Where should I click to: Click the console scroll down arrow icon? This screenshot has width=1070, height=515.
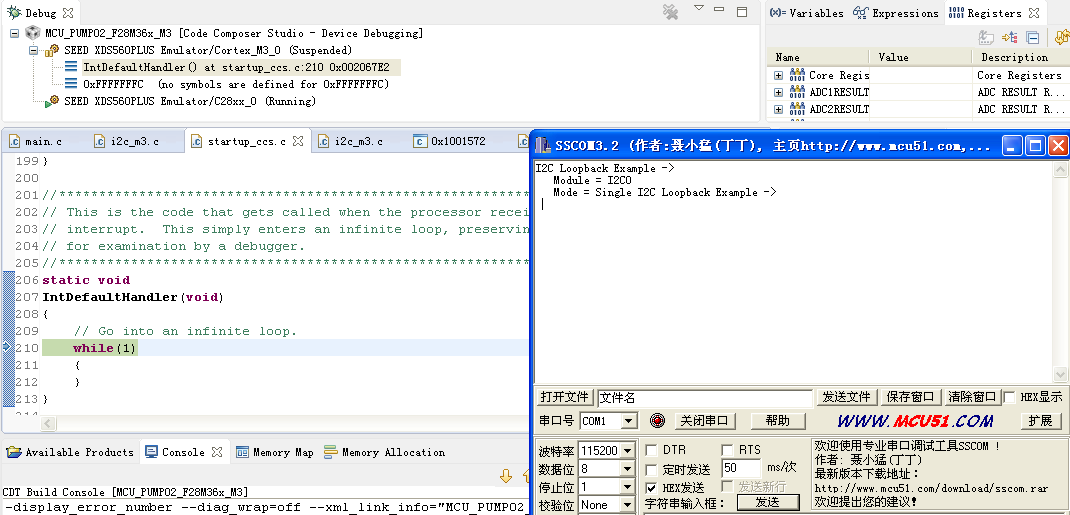(506, 475)
